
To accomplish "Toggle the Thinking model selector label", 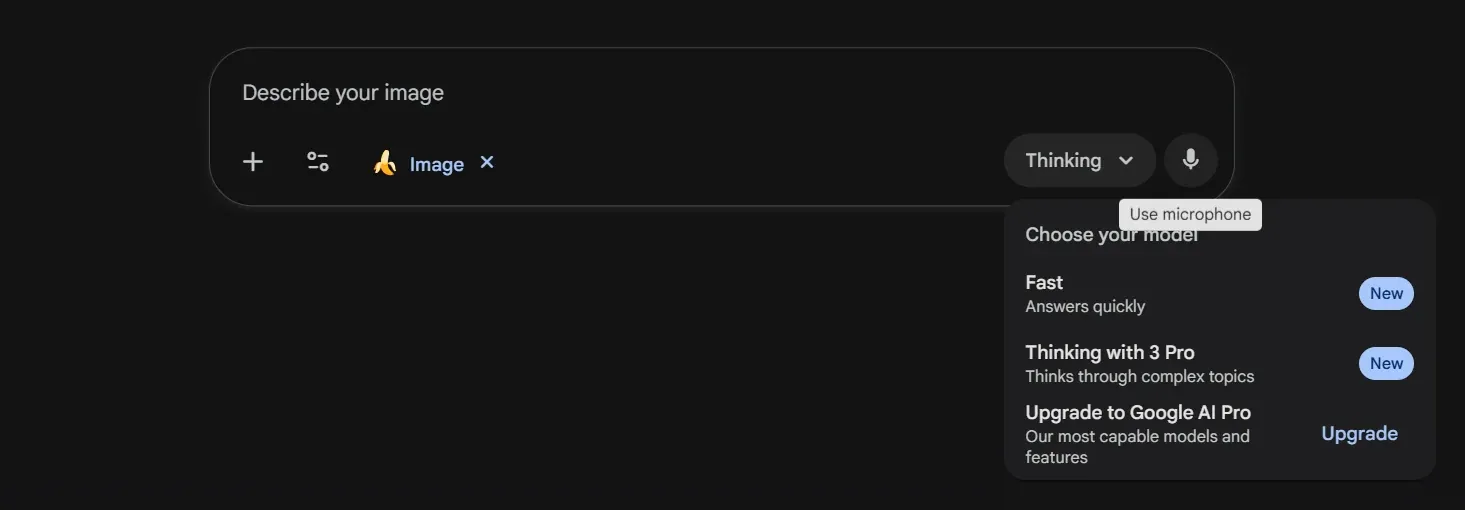I will pos(1063,161).
